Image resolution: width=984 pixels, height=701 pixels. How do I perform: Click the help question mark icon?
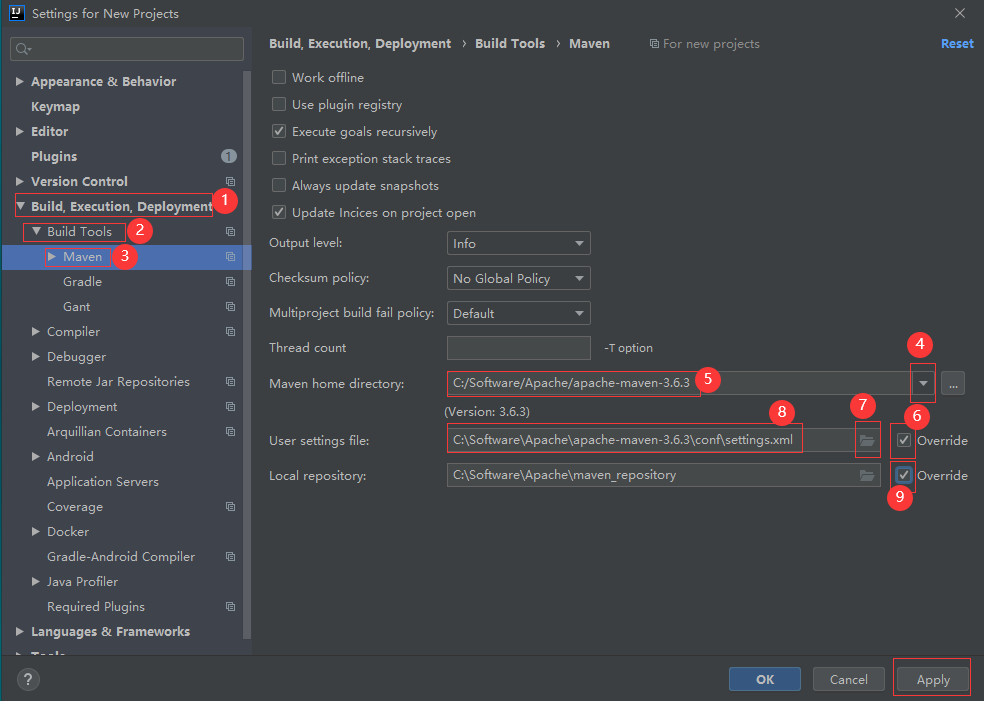(27, 680)
